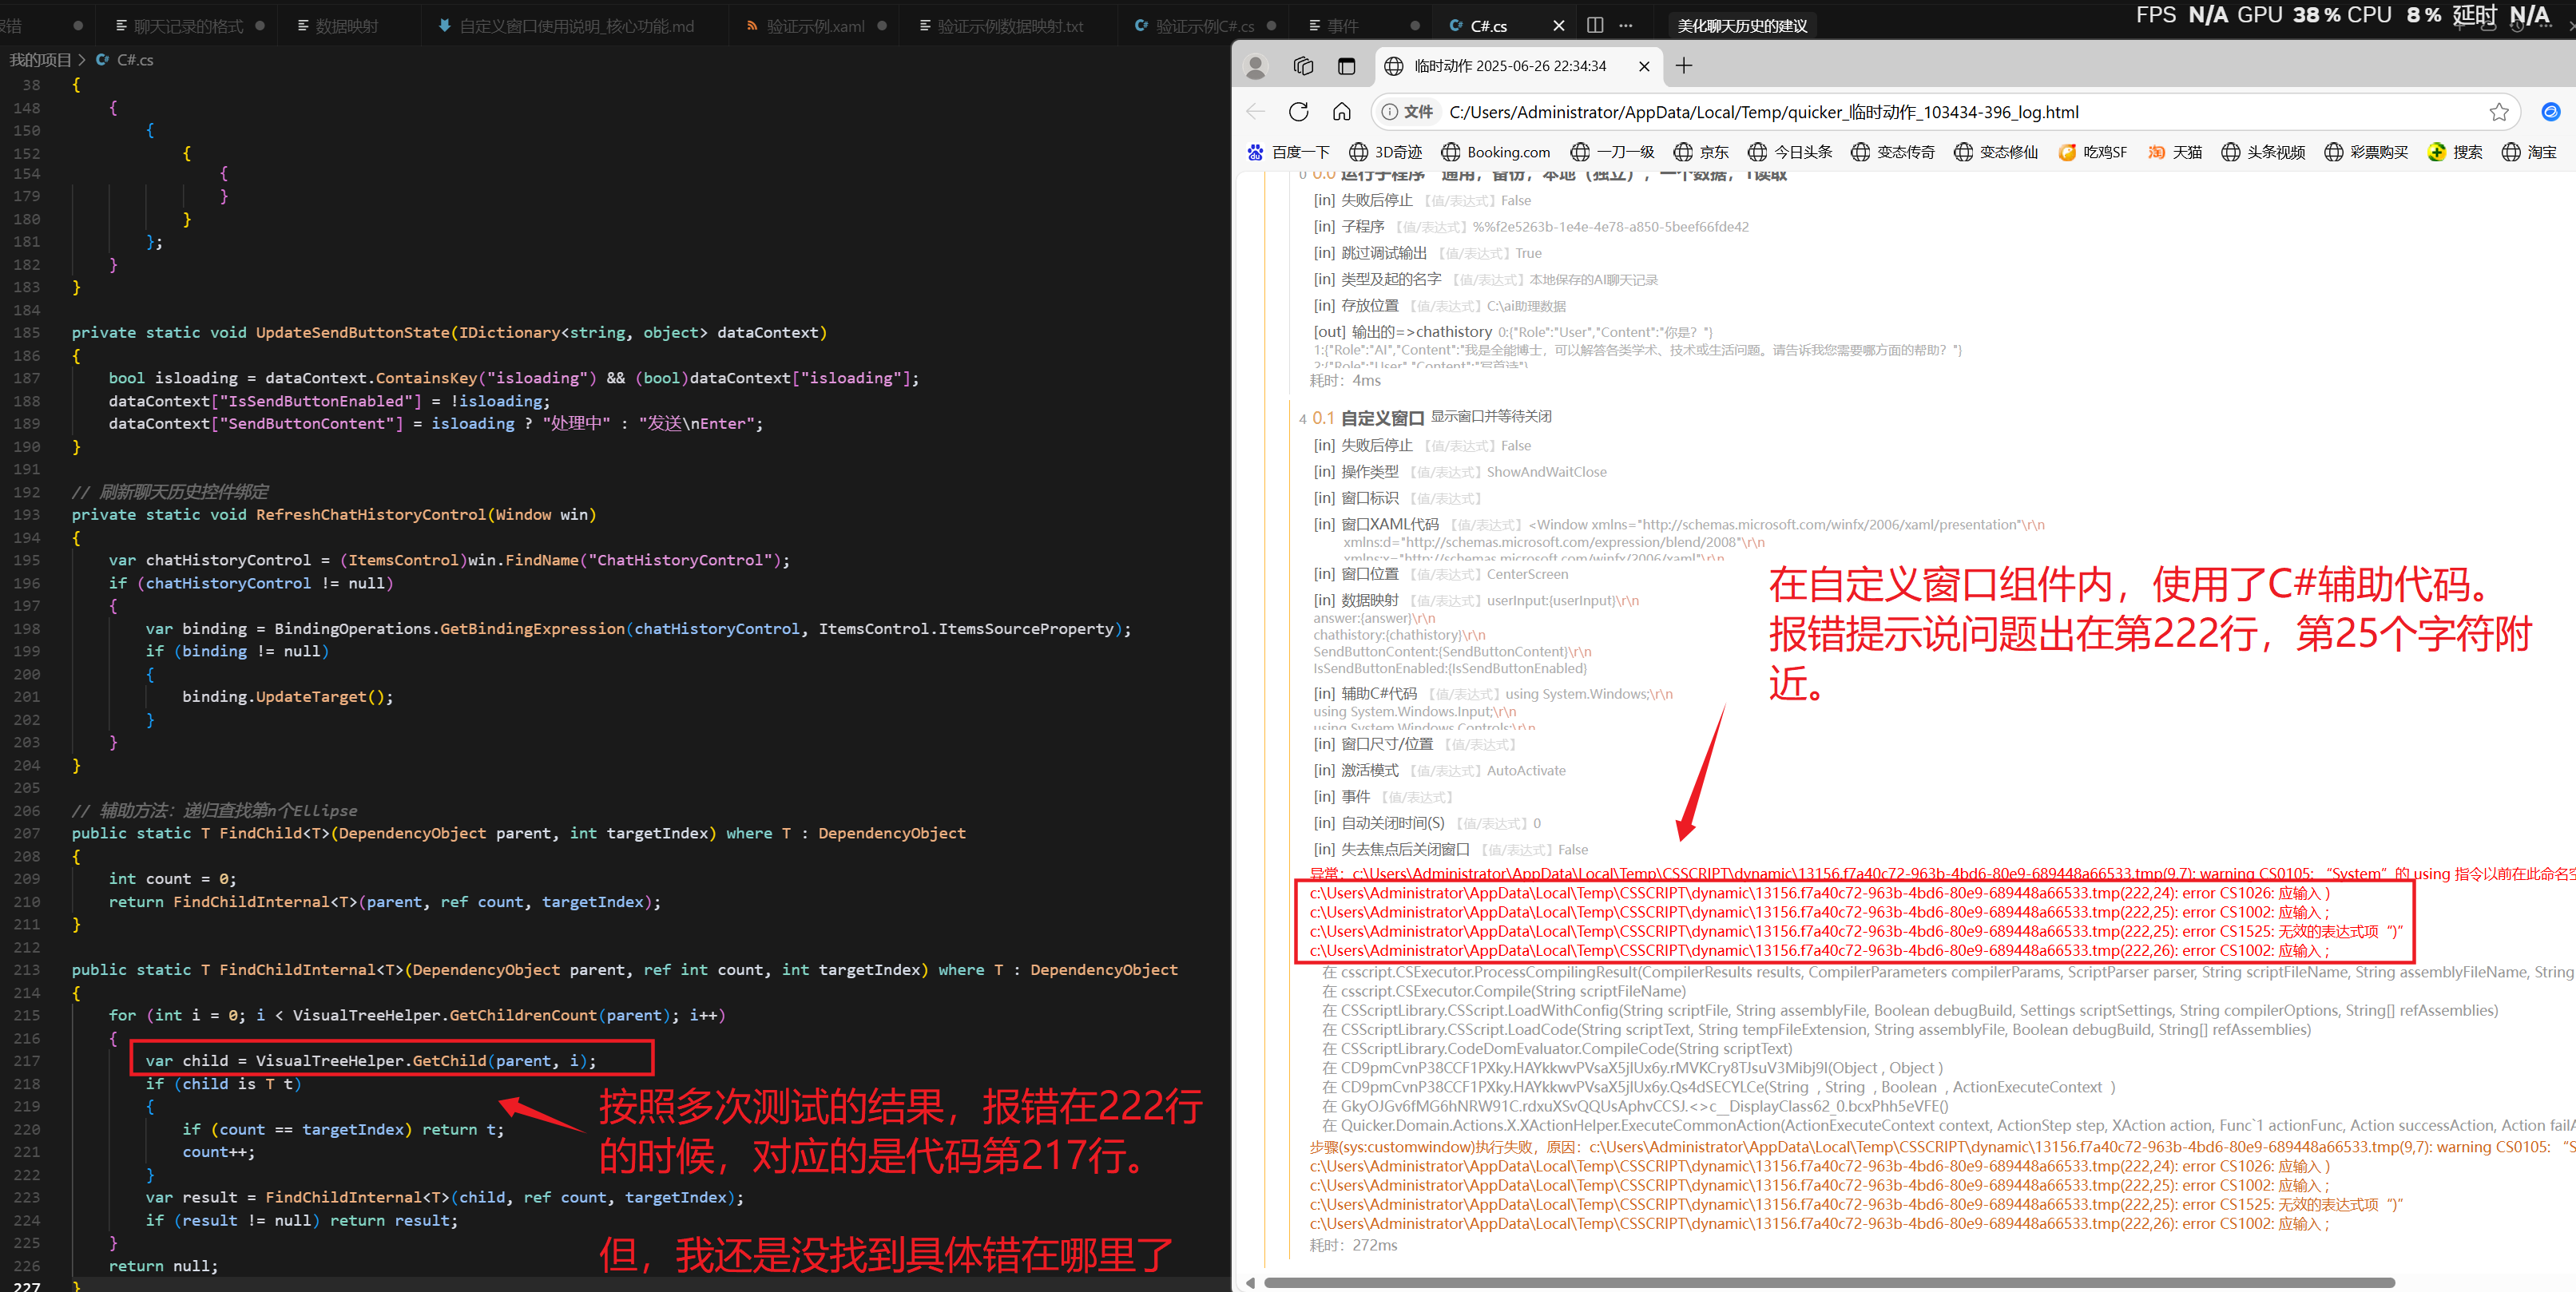The width and height of the screenshot is (2576, 1292).
Task: Click the UpdateSendButtonState method name
Action: click(x=352, y=333)
